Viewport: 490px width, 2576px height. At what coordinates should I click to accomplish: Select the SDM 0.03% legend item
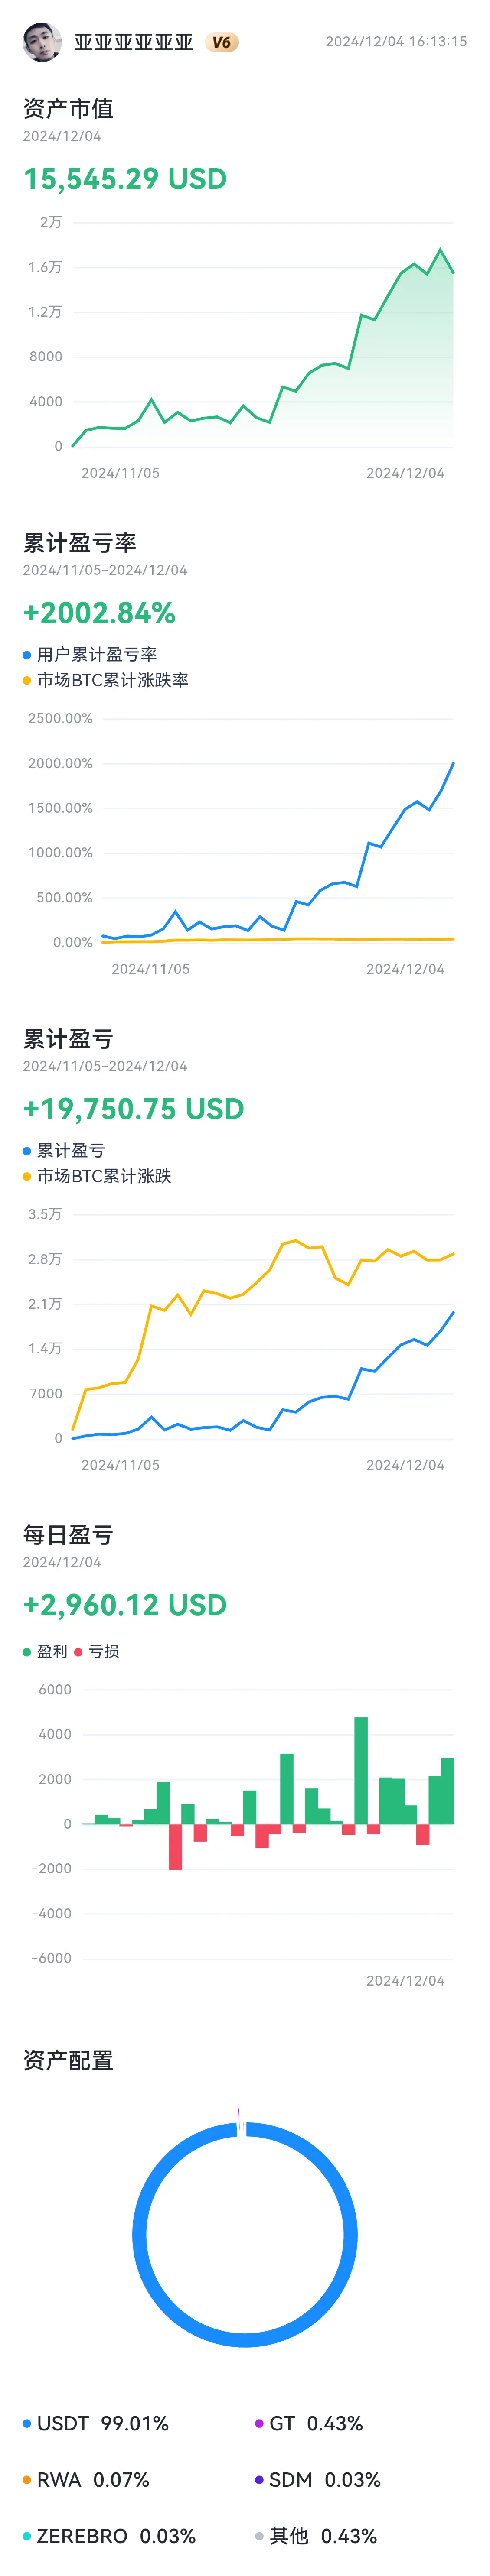pyautogui.click(x=317, y=2479)
